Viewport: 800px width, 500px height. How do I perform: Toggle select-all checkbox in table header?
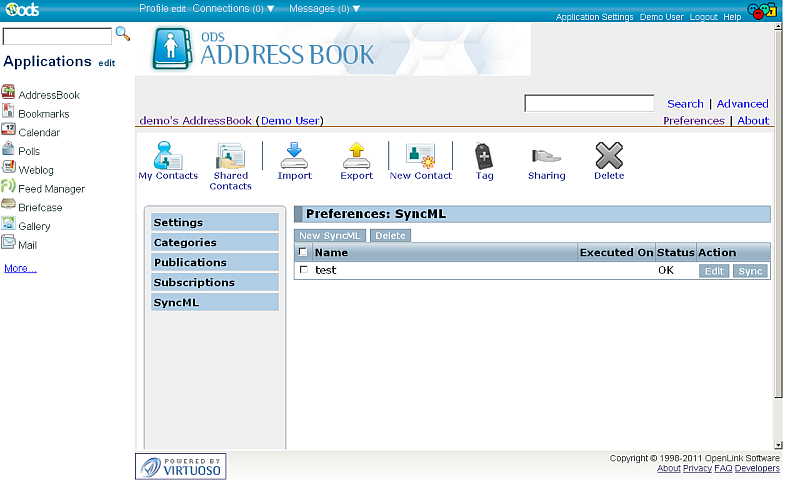(x=303, y=252)
